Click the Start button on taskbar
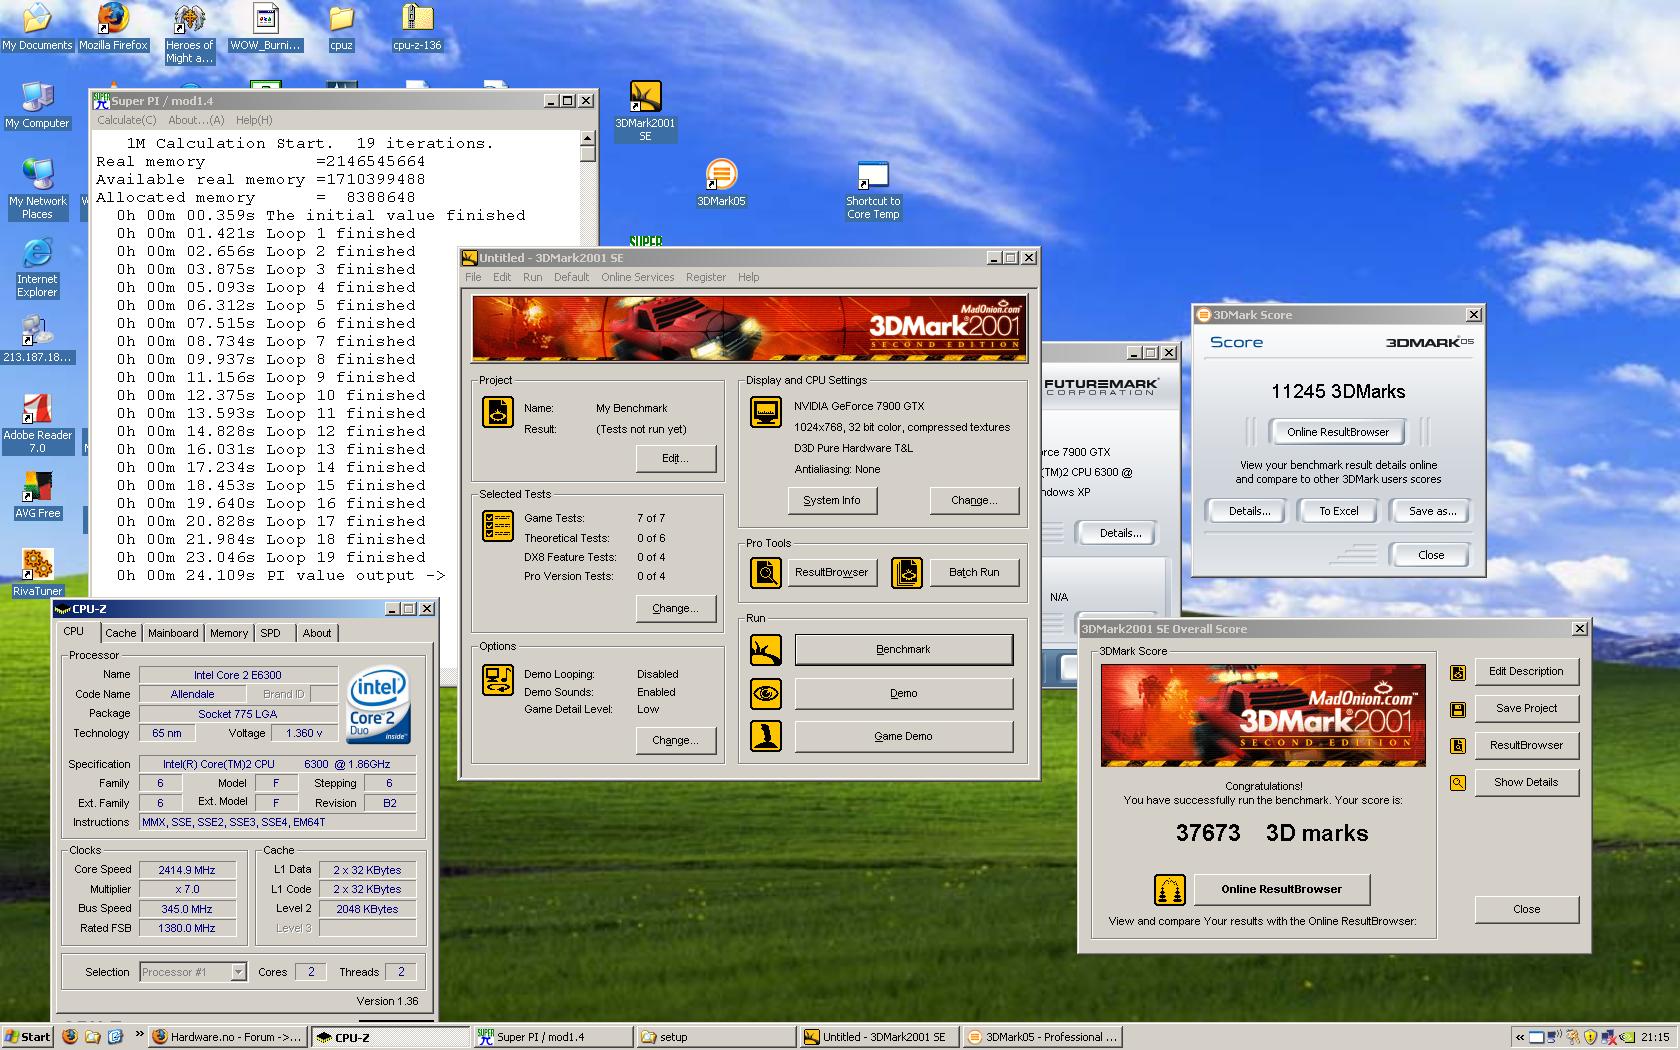This screenshot has width=1680, height=1050. pyautogui.click(x=27, y=1037)
